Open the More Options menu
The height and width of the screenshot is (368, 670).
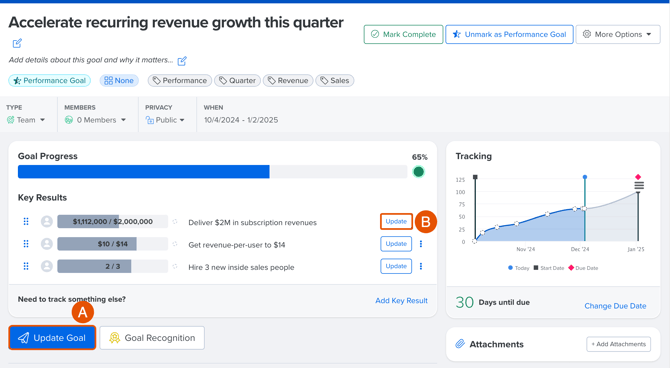[617, 34]
